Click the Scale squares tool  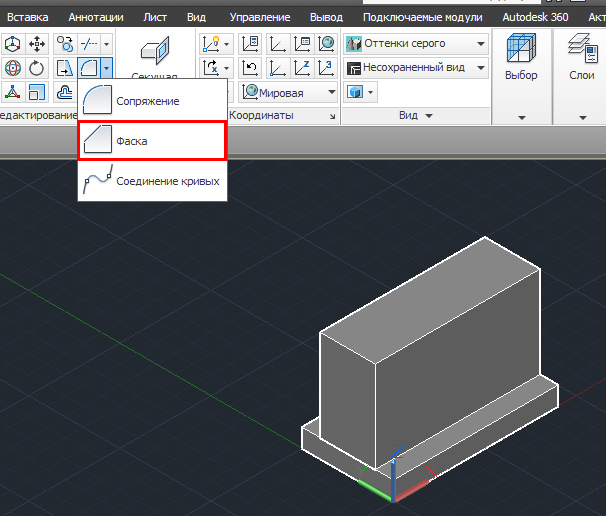click(37, 92)
